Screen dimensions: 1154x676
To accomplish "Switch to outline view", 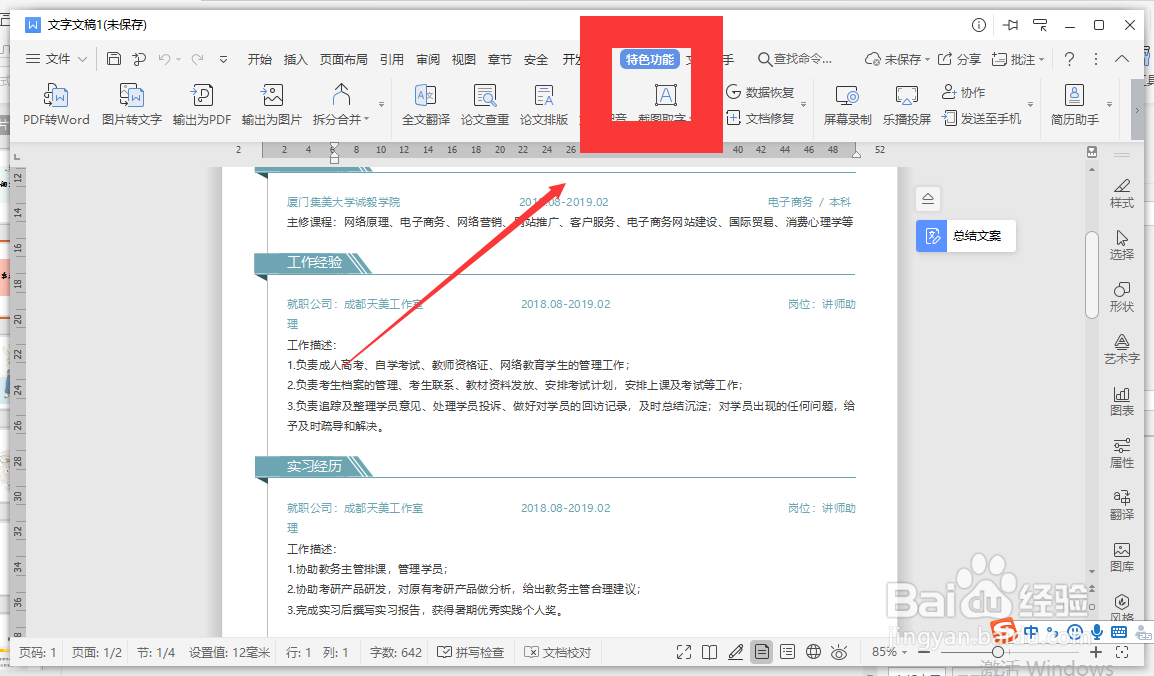I will (787, 652).
